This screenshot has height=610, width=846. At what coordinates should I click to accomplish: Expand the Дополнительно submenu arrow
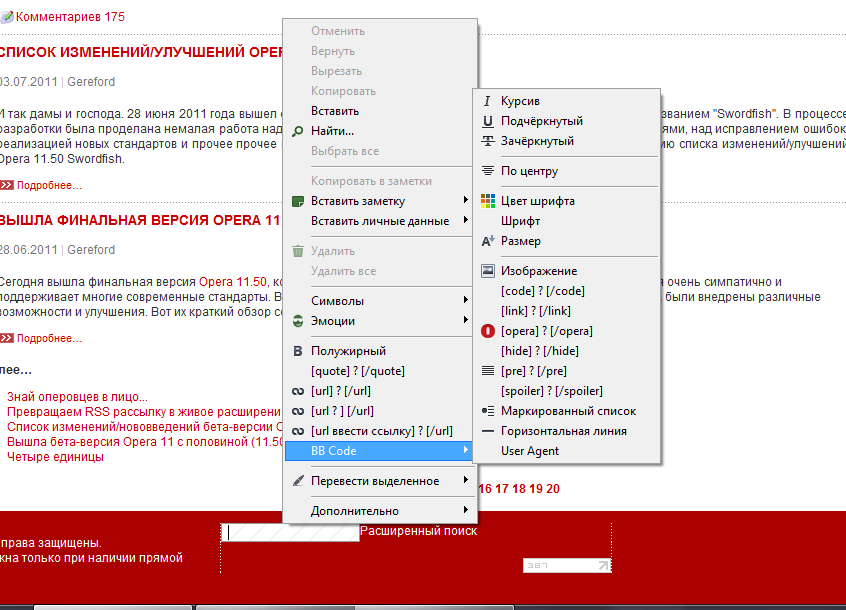coord(466,510)
